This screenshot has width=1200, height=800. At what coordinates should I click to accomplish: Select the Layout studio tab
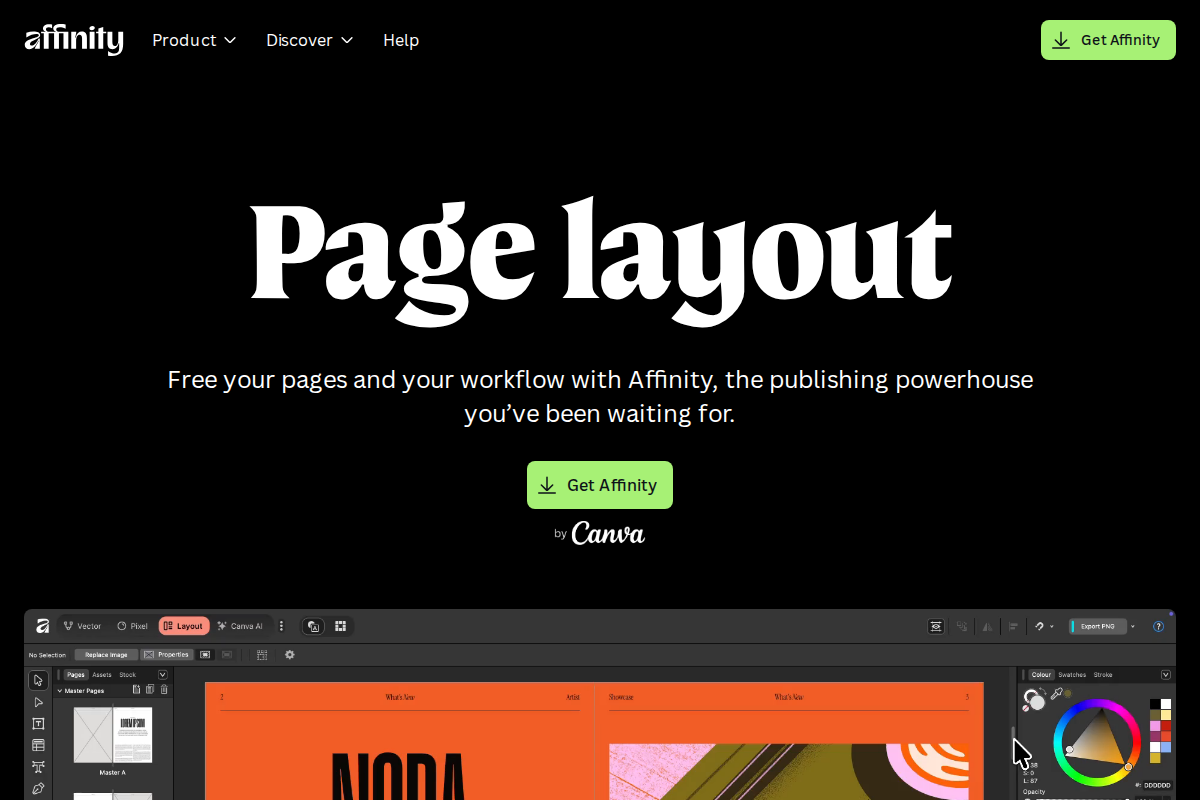(x=184, y=626)
